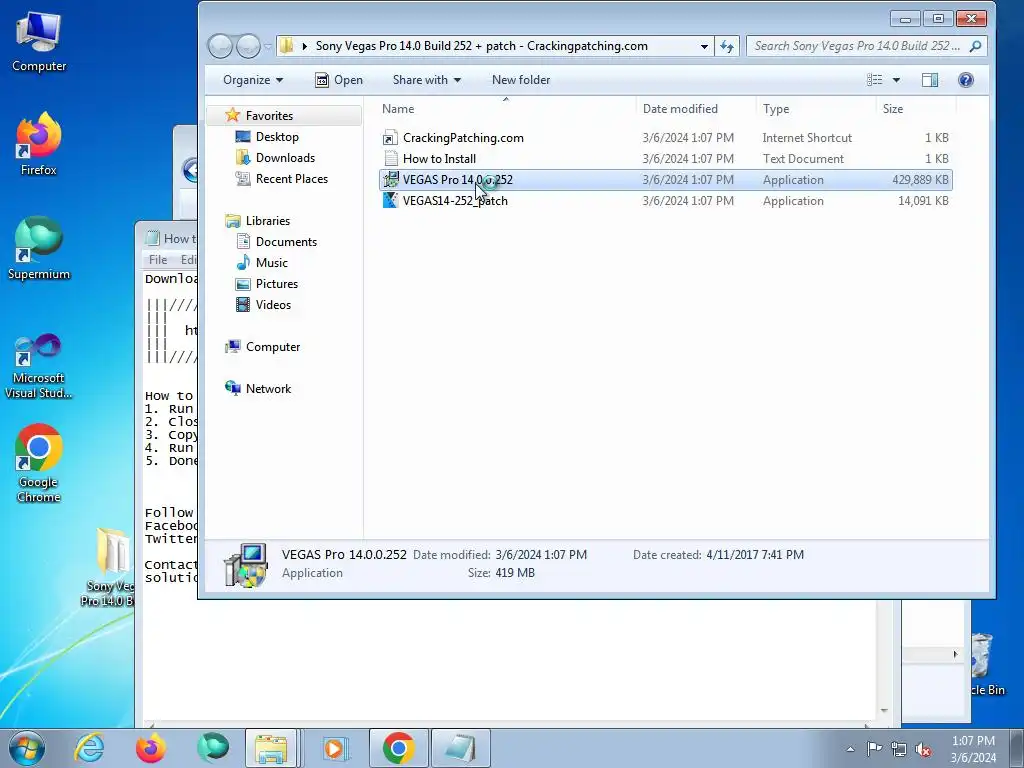The image size is (1024, 768).
Task: Click the network tray icon
Action: pos(899,749)
